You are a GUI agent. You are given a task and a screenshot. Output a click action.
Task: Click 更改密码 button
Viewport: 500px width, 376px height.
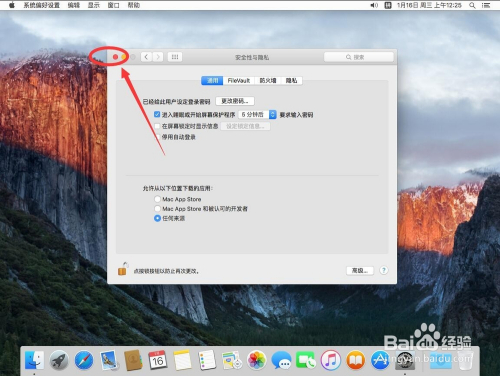point(235,101)
